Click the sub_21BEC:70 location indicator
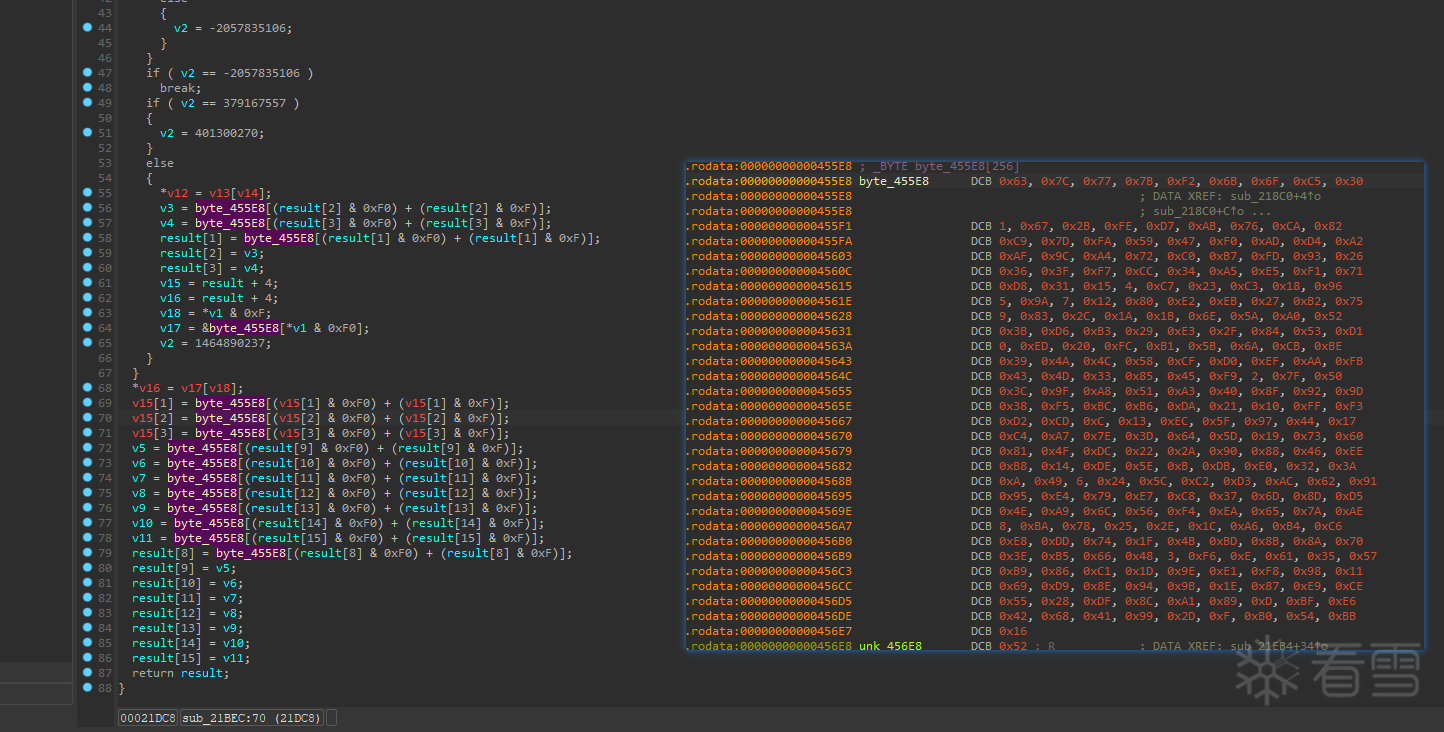Screen dimensions: 1444x732 point(251,718)
